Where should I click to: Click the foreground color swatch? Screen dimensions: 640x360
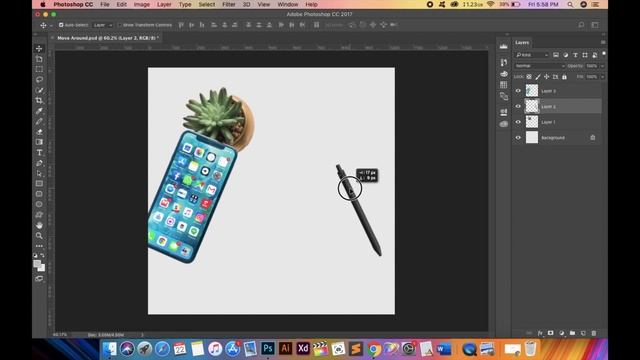(x=37, y=264)
